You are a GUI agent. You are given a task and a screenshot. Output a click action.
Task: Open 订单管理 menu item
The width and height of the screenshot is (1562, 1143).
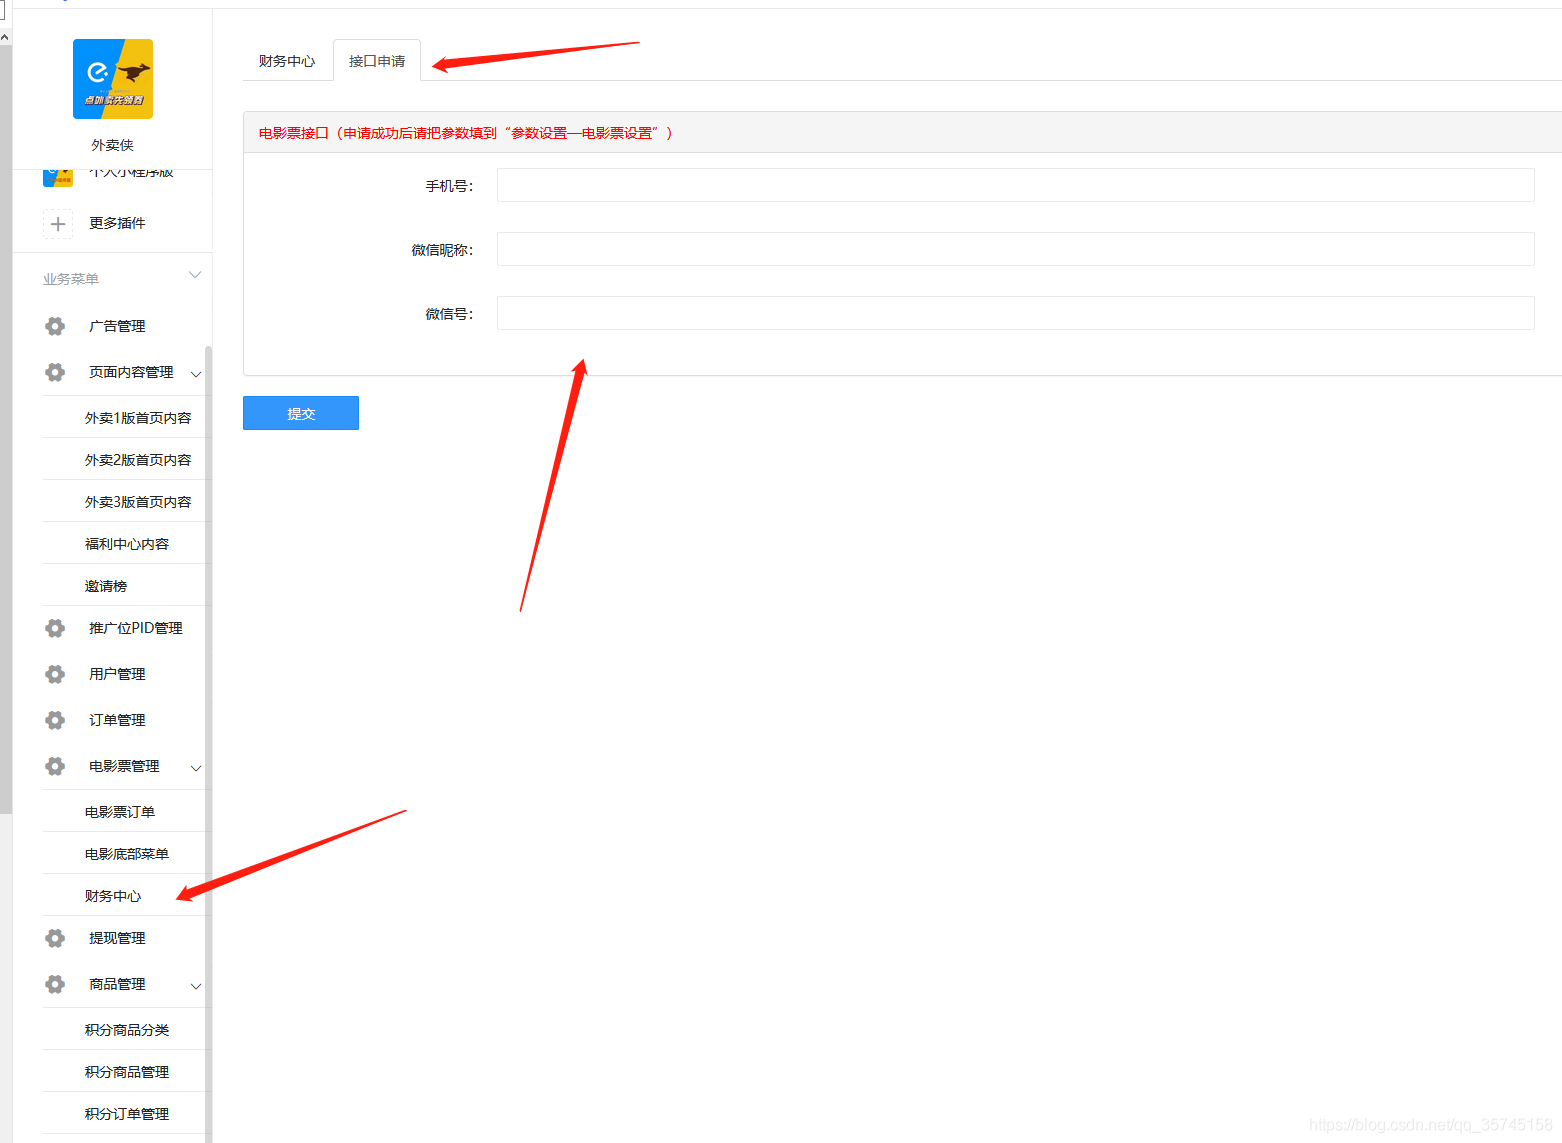tap(117, 720)
